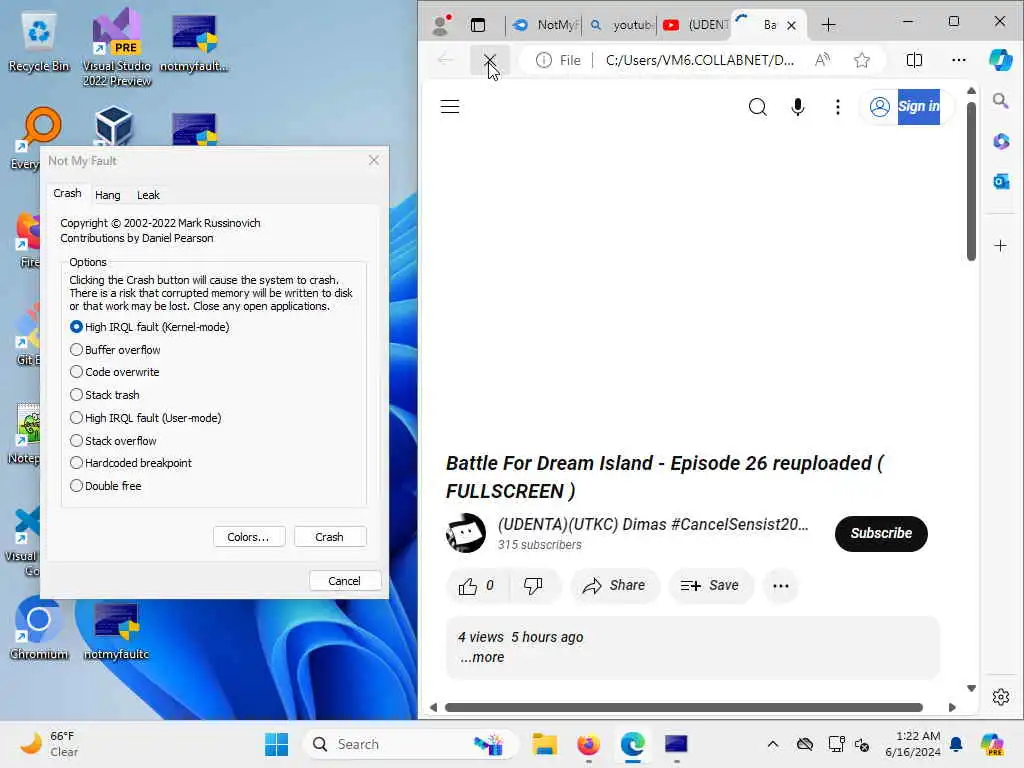Expand description with ...more

[x=482, y=657]
